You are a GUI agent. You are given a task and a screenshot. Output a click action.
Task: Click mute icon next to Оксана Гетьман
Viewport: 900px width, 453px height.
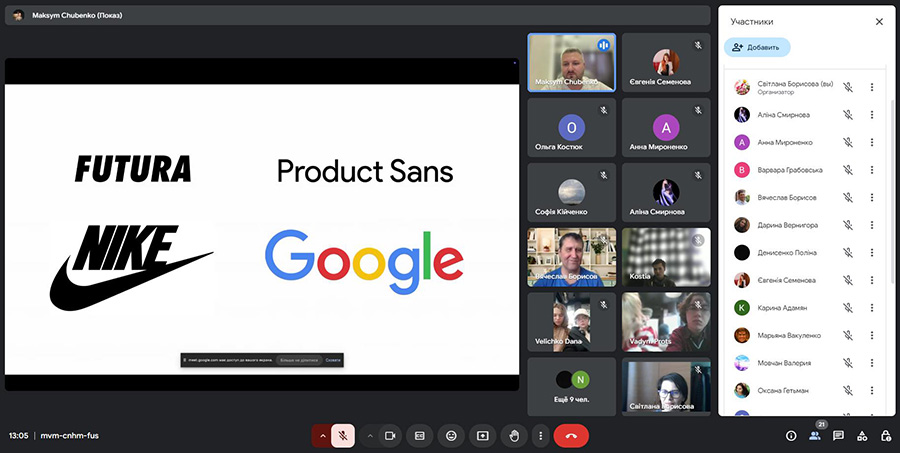(x=847, y=390)
